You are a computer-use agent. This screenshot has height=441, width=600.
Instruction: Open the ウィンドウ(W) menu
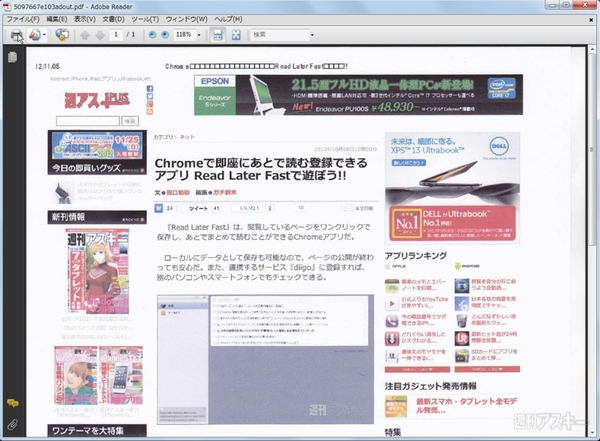(186, 19)
